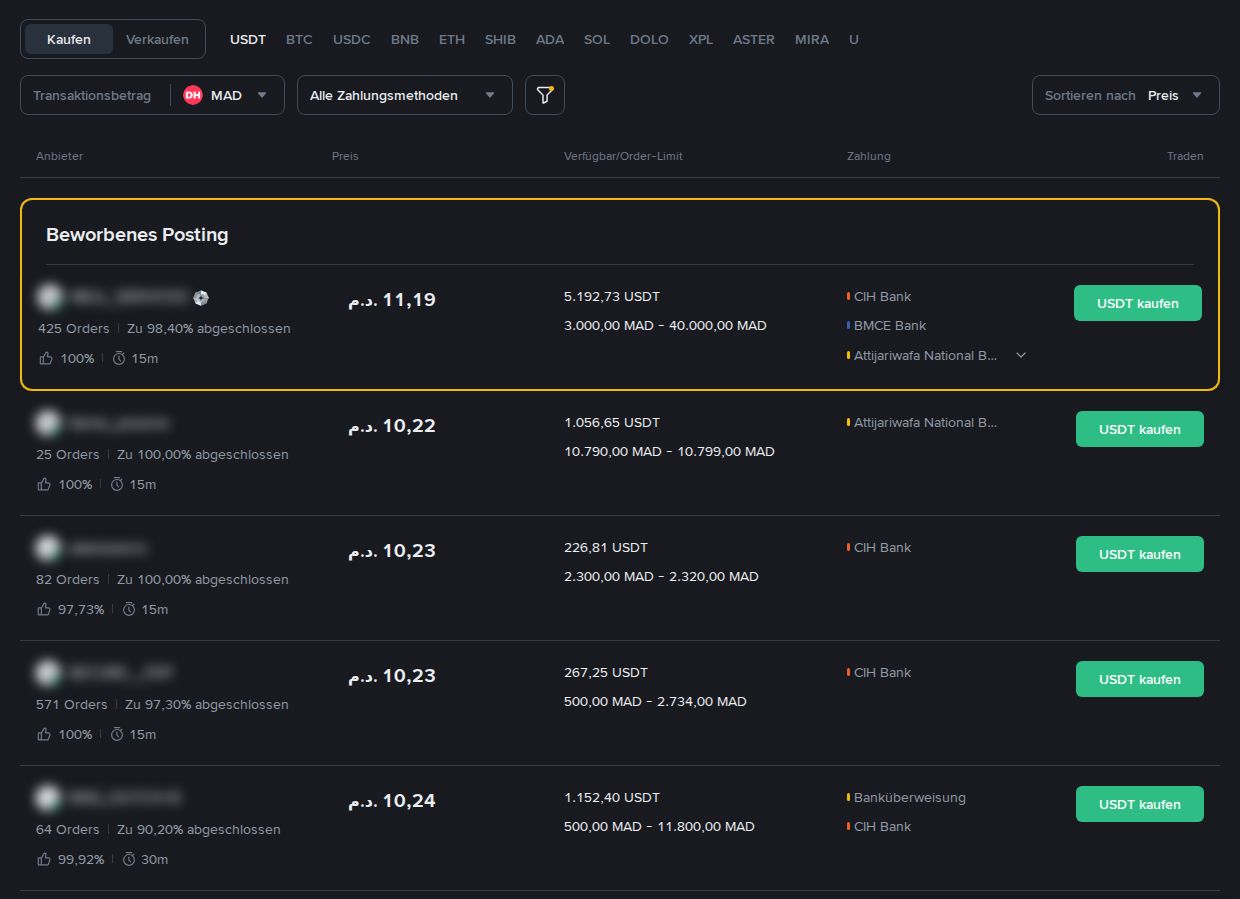Select the USDT coin tab
This screenshot has height=899, width=1240.
click(248, 40)
